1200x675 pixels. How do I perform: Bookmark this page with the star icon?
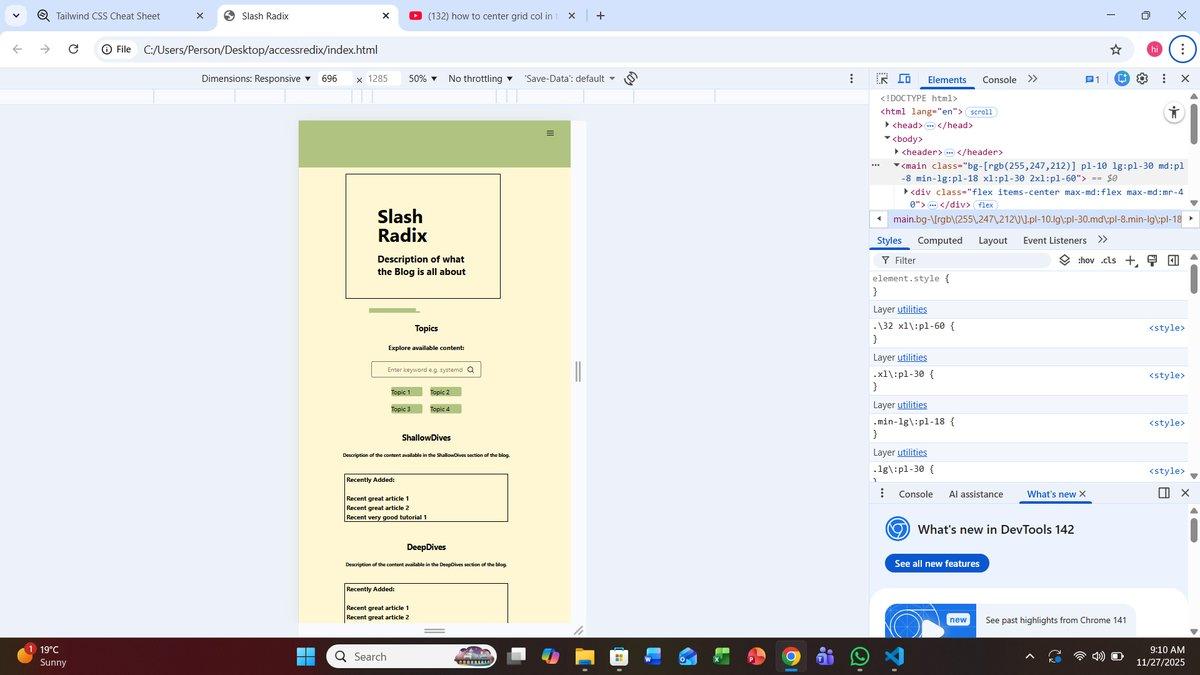[x=1116, y=49]
